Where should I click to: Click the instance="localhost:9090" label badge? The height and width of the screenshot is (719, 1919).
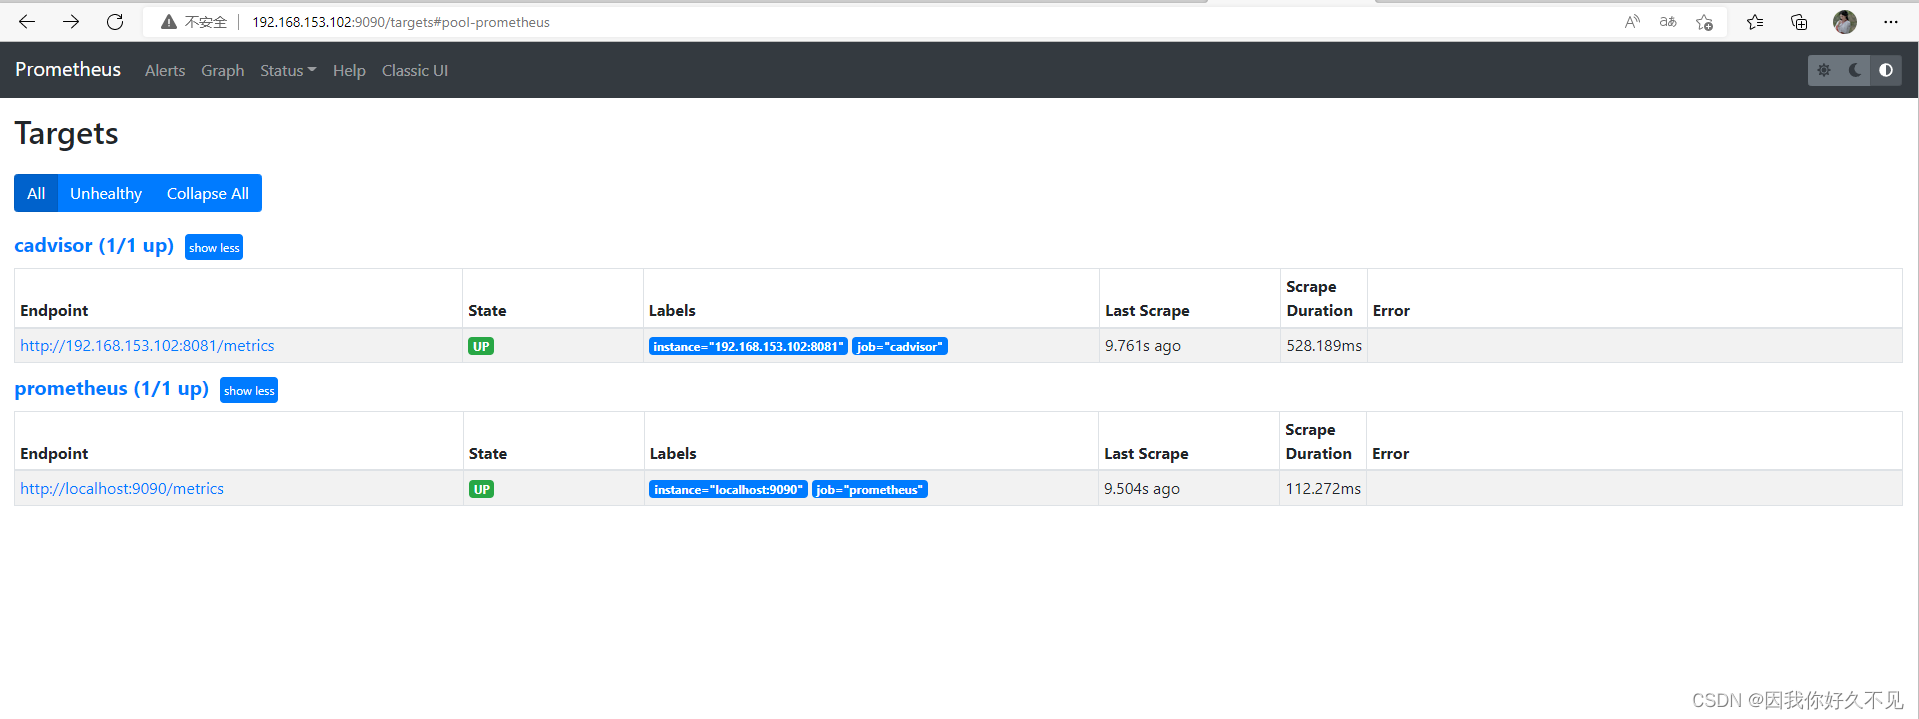728,489
